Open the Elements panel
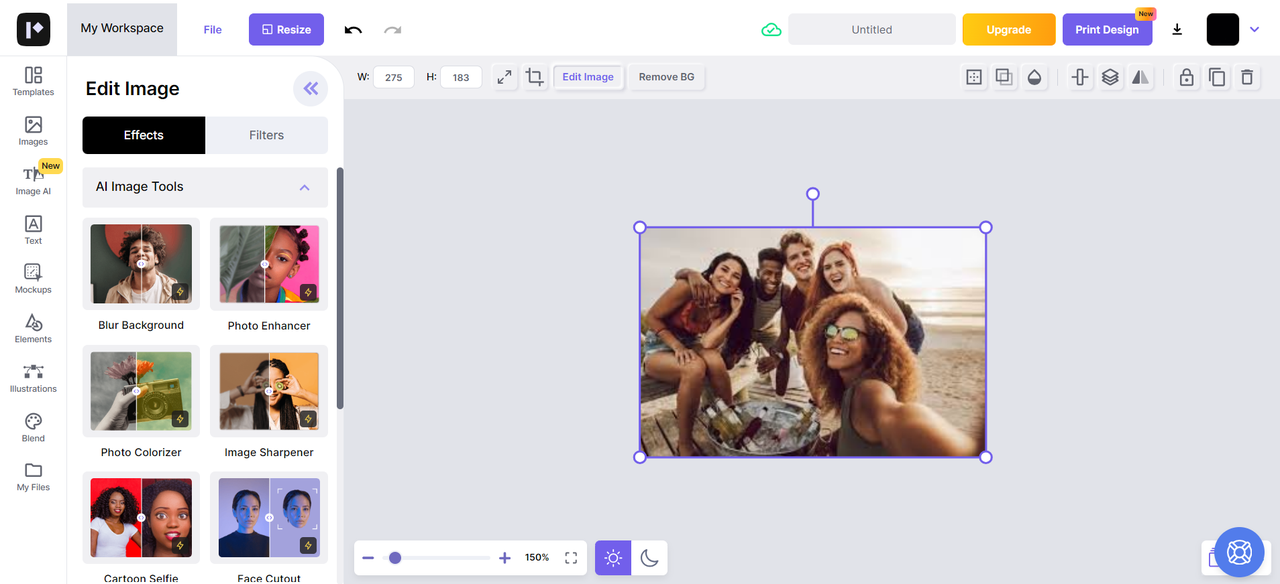The width and height of the screenshot is (1280, 584). tap(33, 329)
